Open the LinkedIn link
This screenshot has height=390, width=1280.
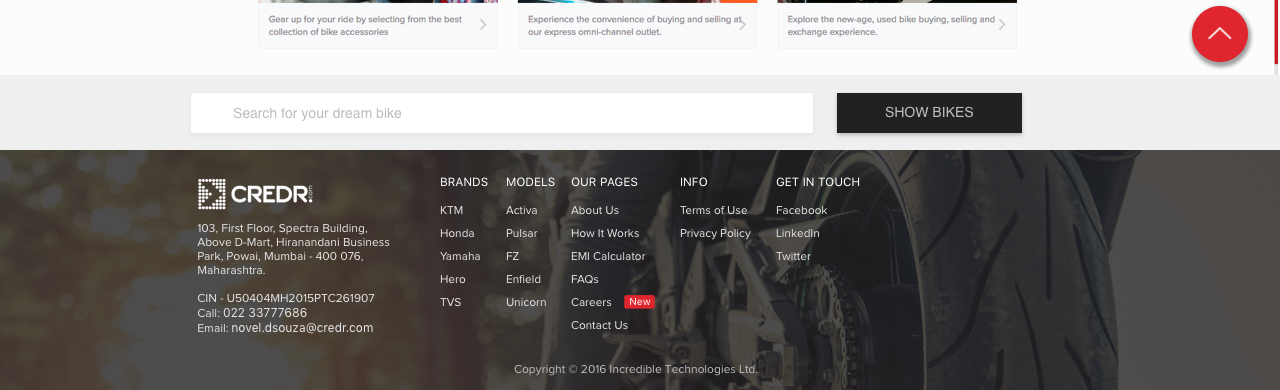pyautogui.click(x=798, y=233)
